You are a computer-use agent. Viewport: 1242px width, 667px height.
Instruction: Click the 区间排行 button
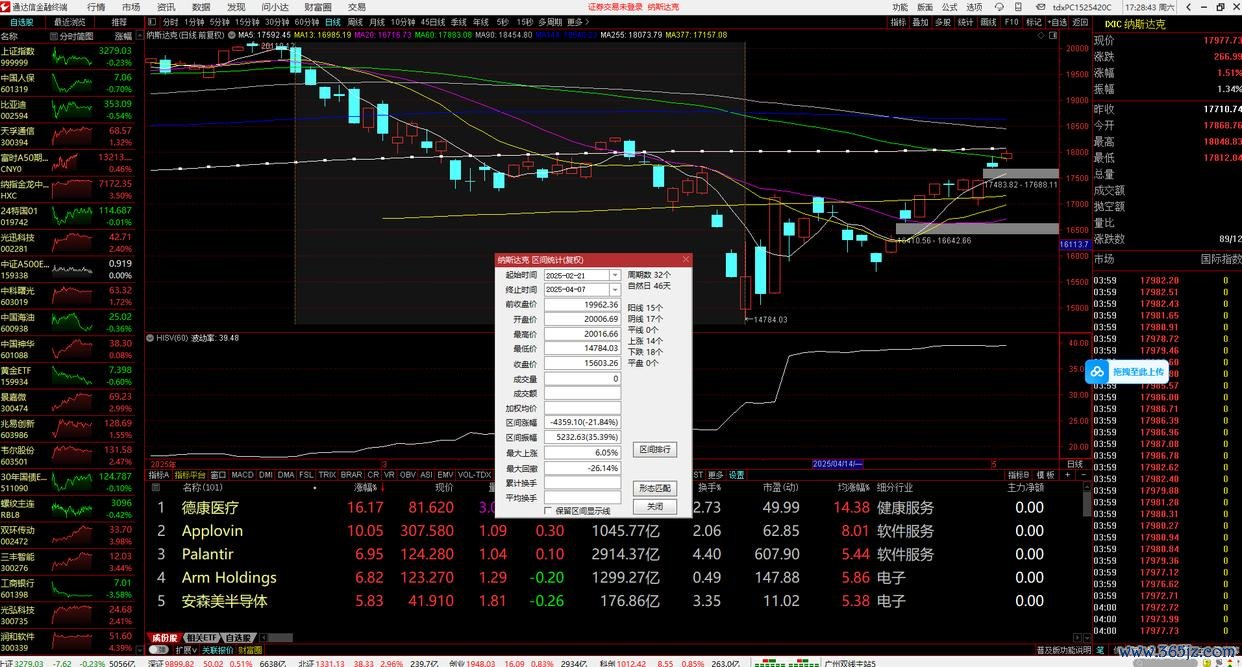[655, 450]
